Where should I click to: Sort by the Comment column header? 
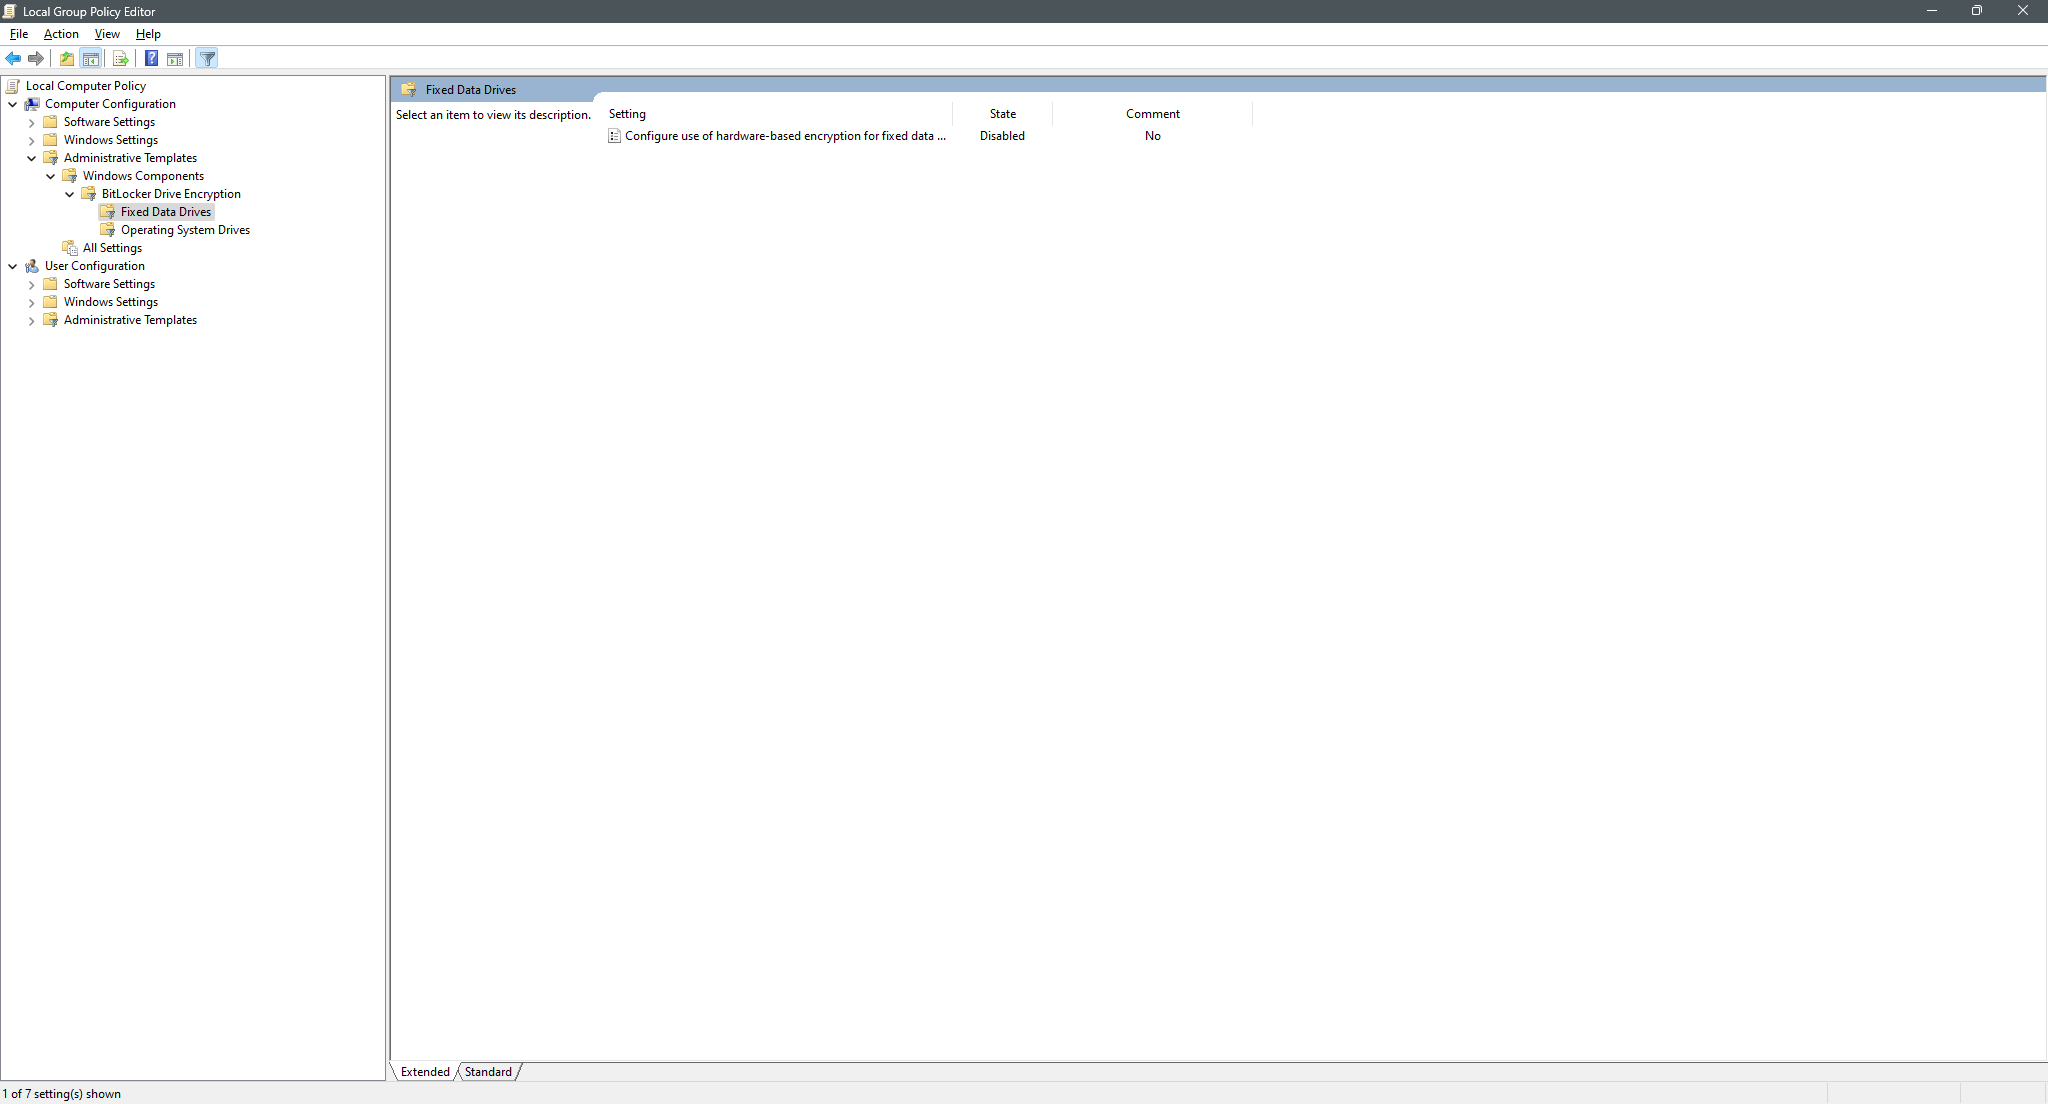pyautogui.click(x=1152, y=114)
